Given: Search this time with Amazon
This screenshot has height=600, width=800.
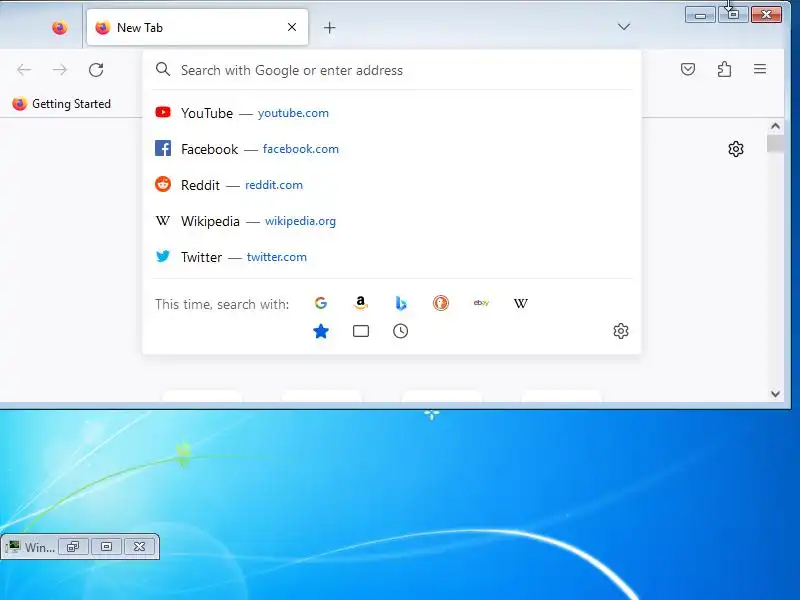Looking at the screenshot, I should click(x=361, y=303).
